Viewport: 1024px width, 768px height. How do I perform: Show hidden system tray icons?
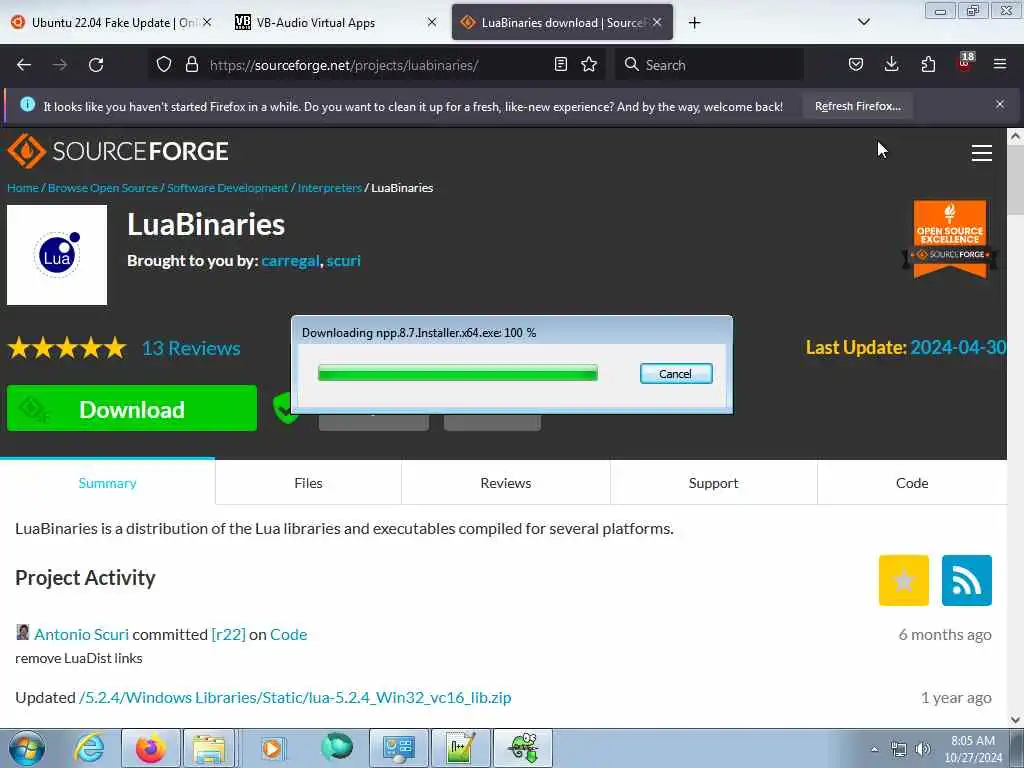click(x=874, y=749)
